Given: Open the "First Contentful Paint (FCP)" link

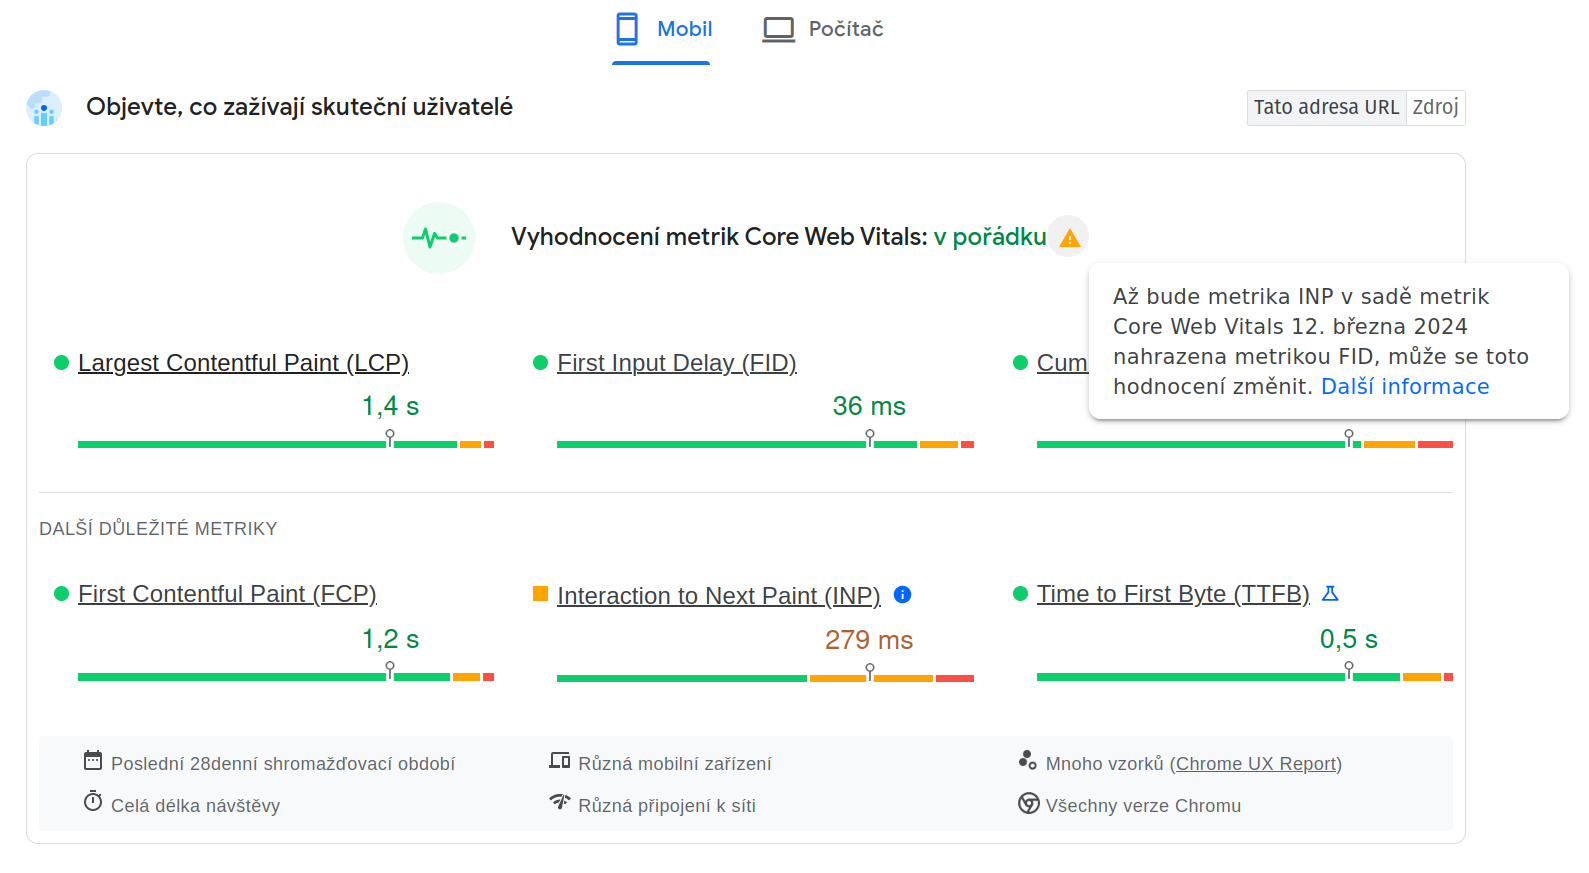Looking at the screenshot, I should (227, 594).
